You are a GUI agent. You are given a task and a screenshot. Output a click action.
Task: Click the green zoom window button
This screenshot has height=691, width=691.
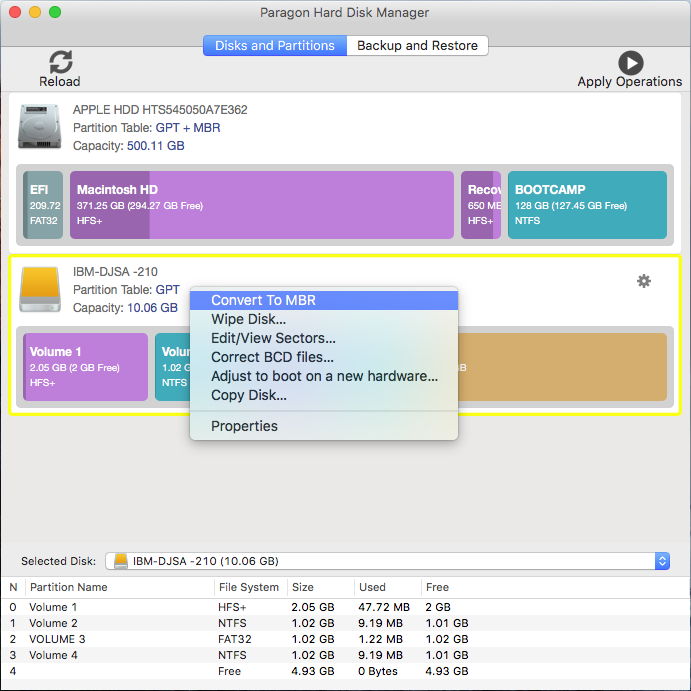pyautogui.click(x=55, y=12)
